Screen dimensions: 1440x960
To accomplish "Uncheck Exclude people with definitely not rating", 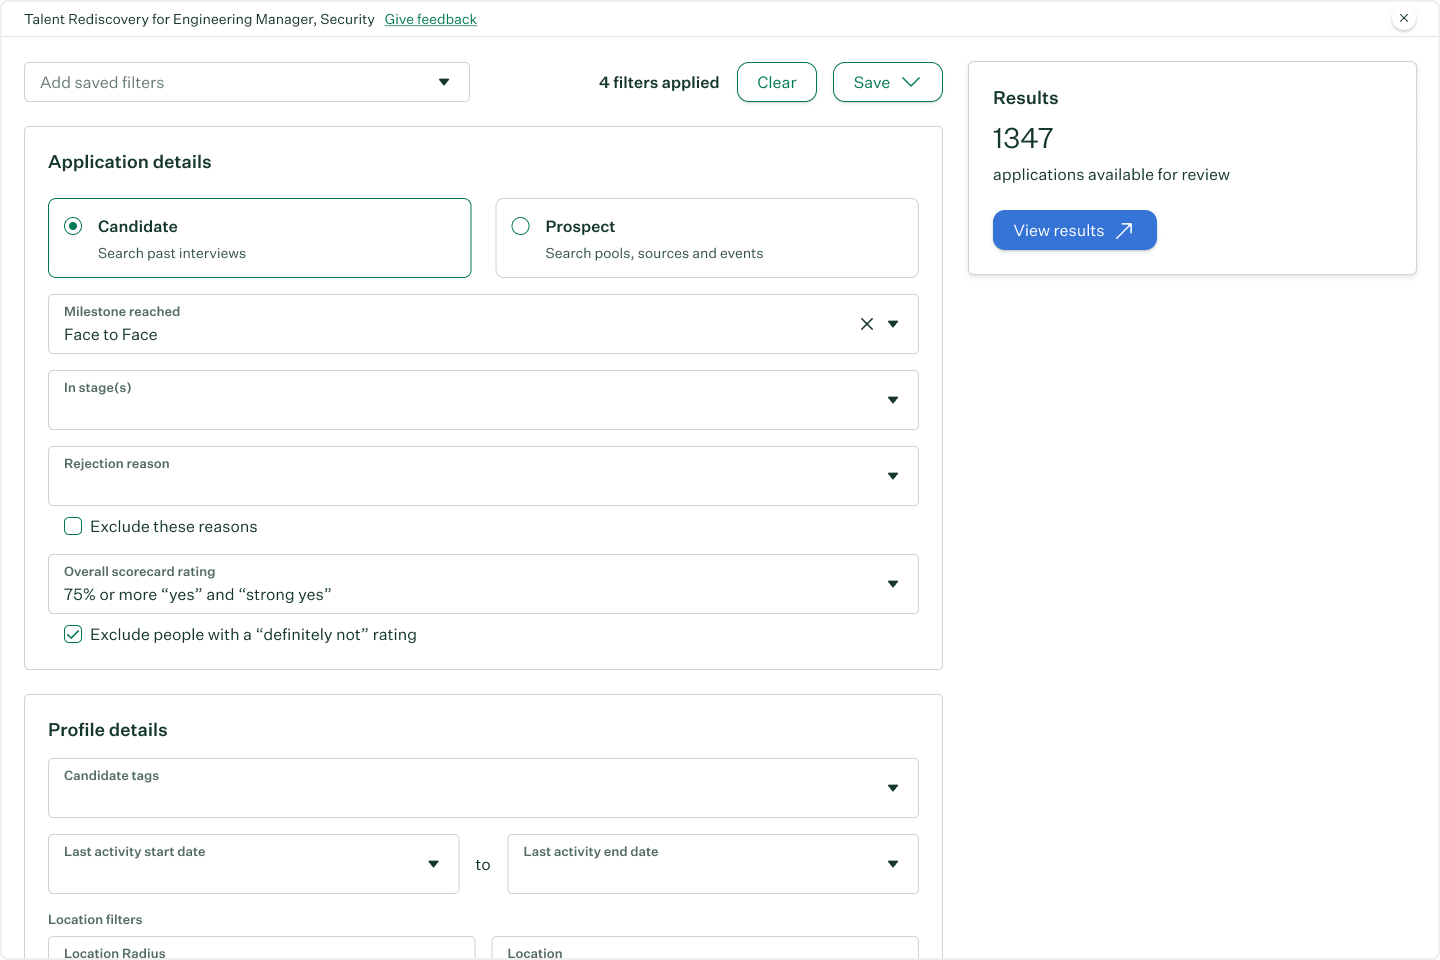I will pos(73,634).
